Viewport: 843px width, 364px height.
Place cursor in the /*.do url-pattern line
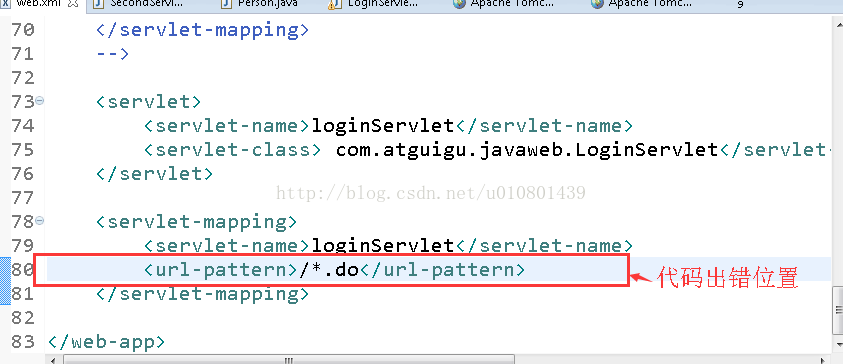(x=334, y=269)
